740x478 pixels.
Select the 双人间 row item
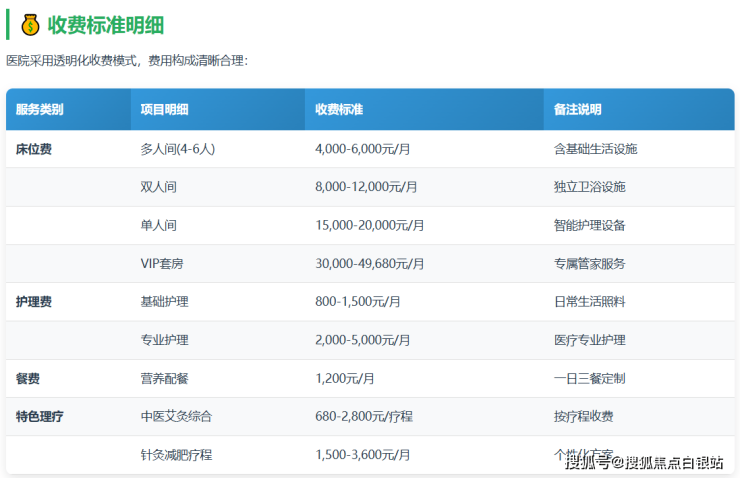[x=159, y=187]
